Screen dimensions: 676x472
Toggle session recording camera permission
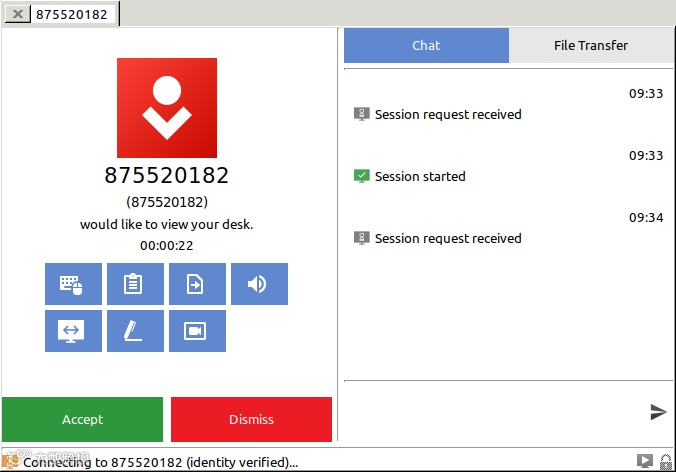click(197, 331)
